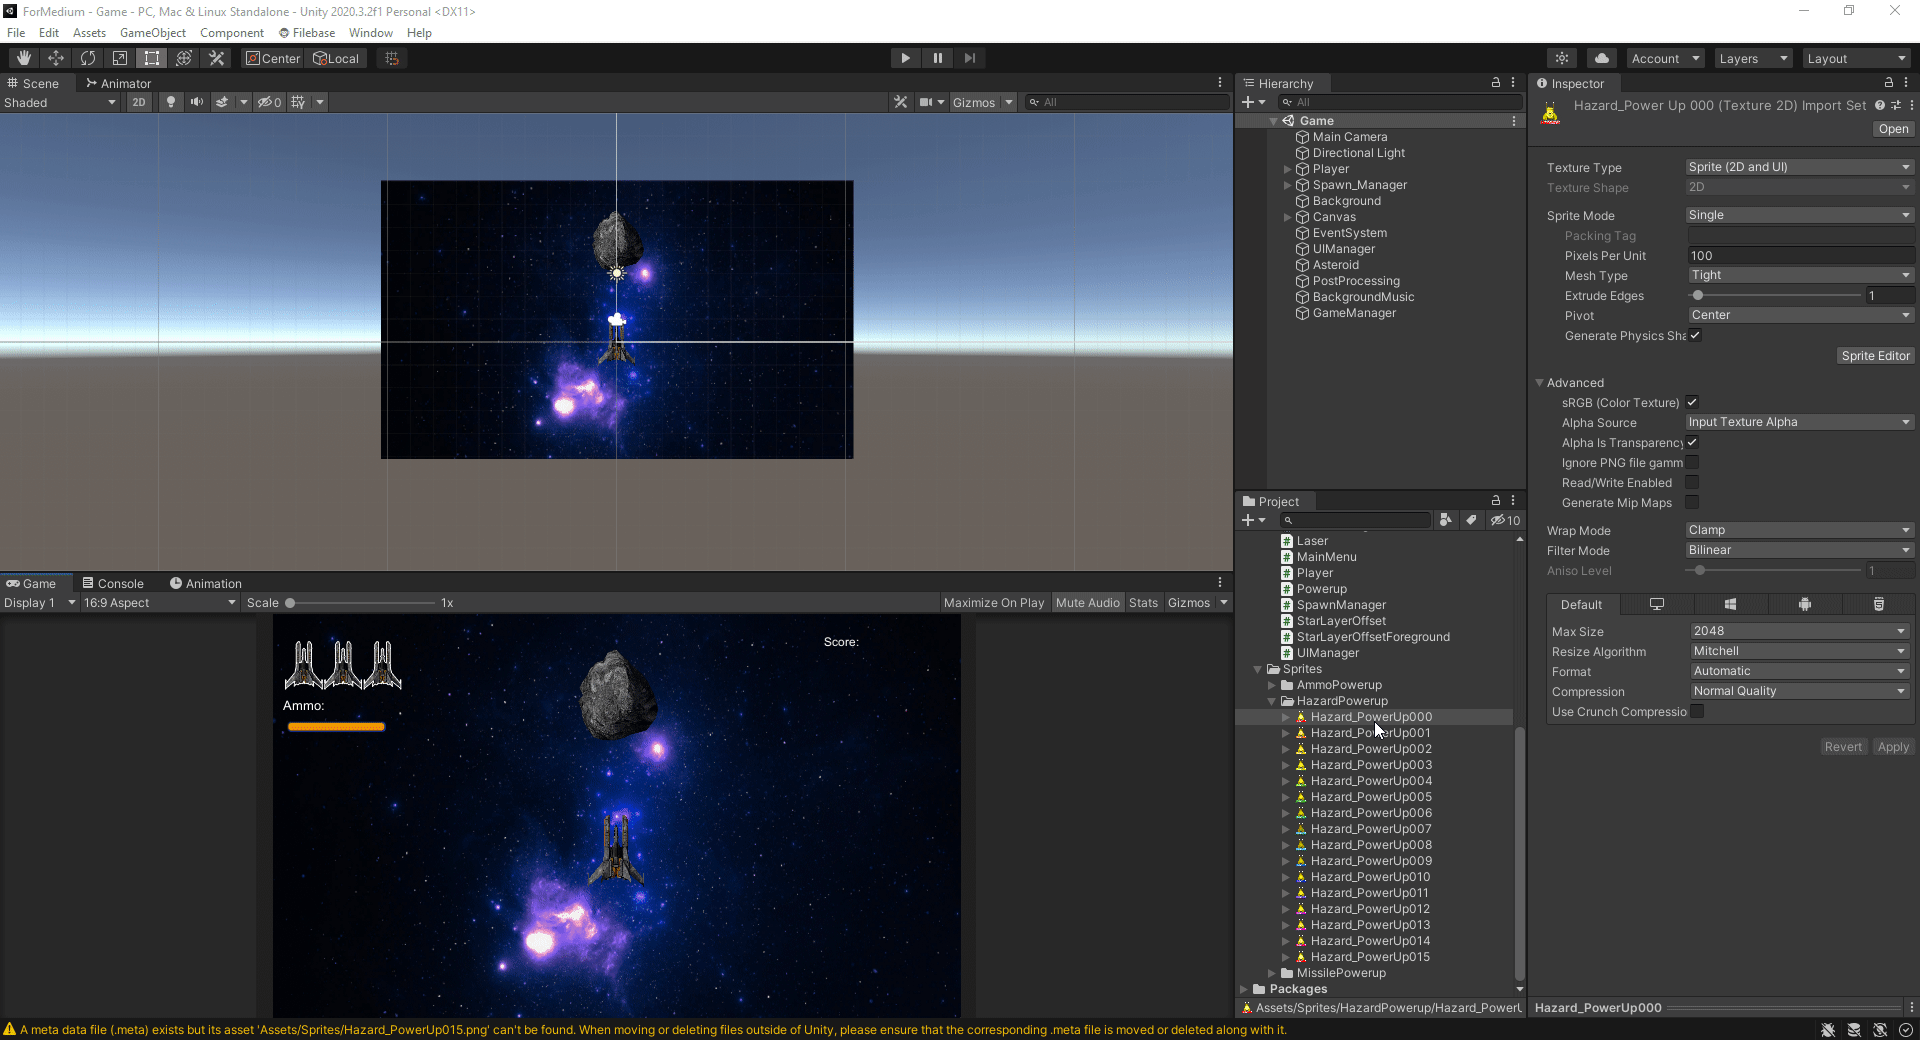Open Wrap Mode dropdown

[x=1799, y=530]
